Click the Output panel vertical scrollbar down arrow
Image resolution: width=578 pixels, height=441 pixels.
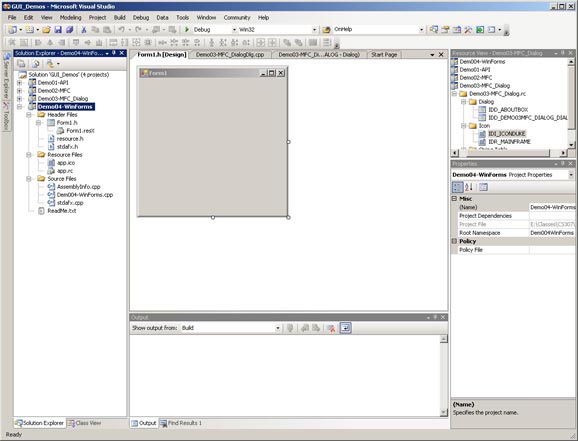coord(444,413)
